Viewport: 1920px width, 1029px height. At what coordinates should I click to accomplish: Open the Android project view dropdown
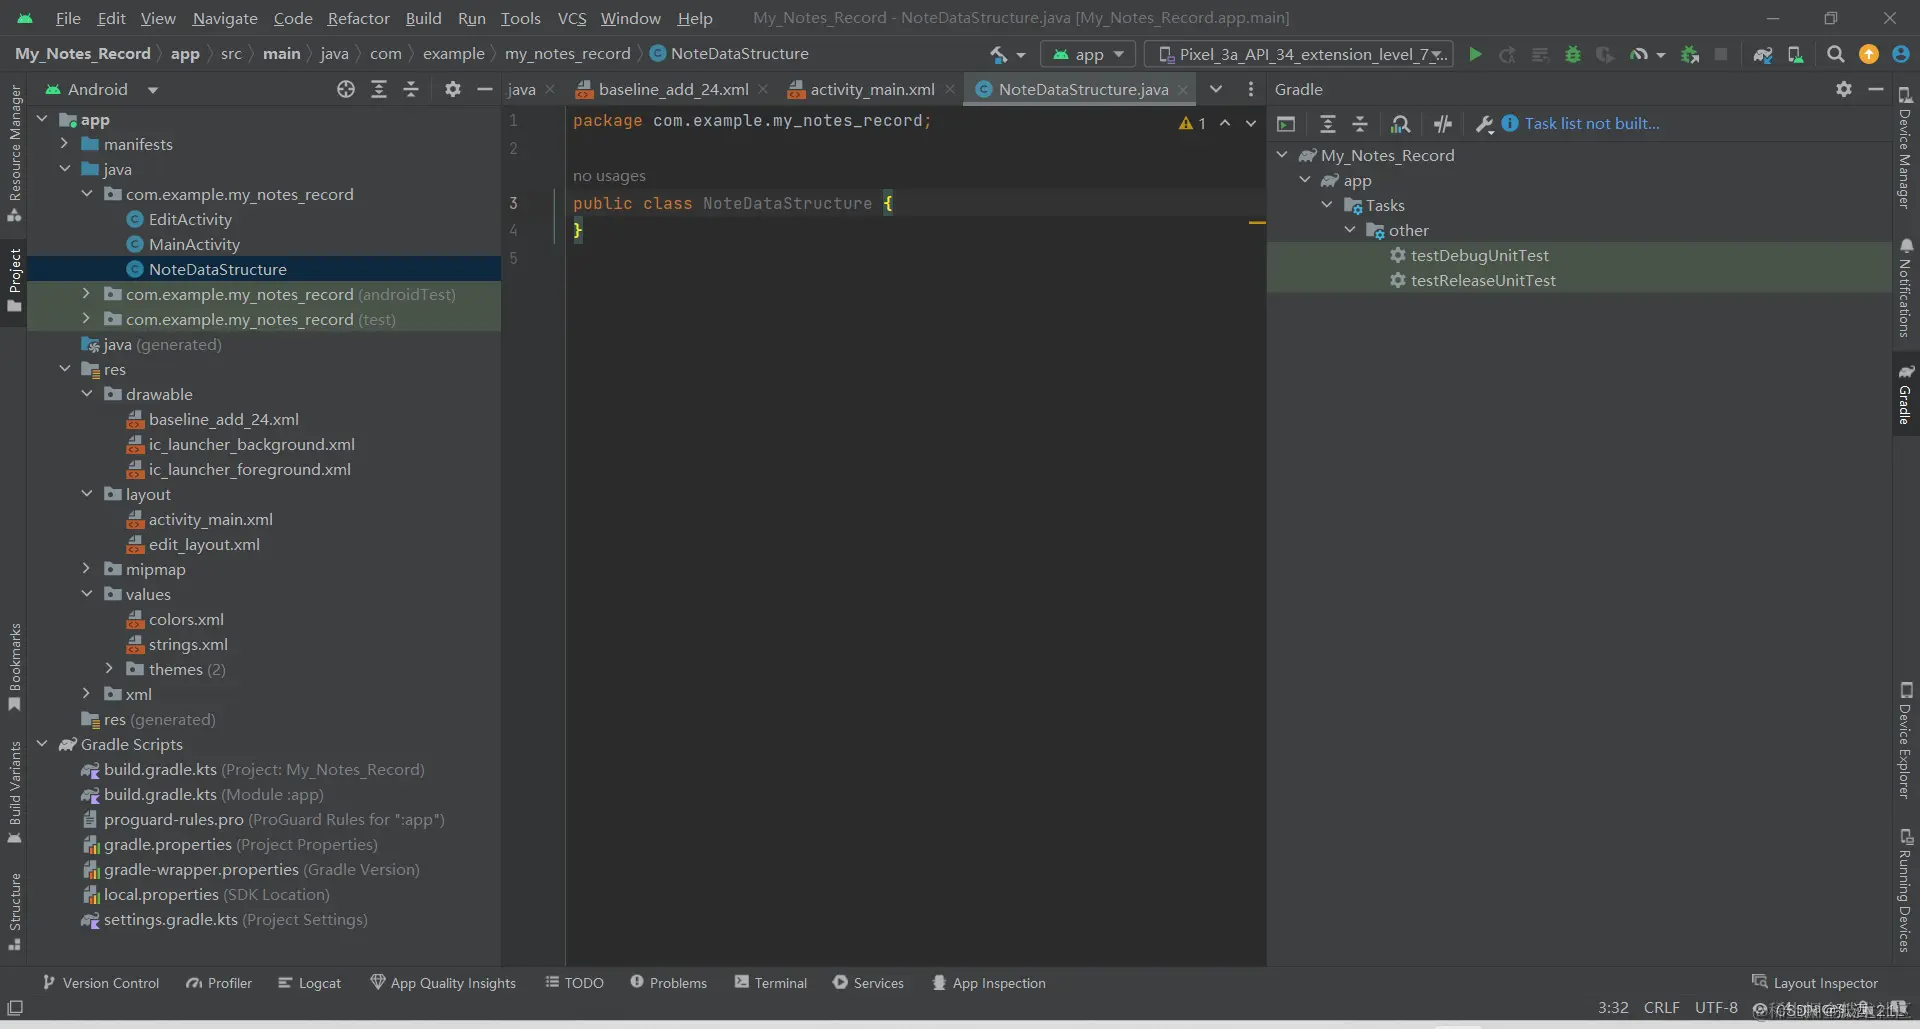[102, 89]
